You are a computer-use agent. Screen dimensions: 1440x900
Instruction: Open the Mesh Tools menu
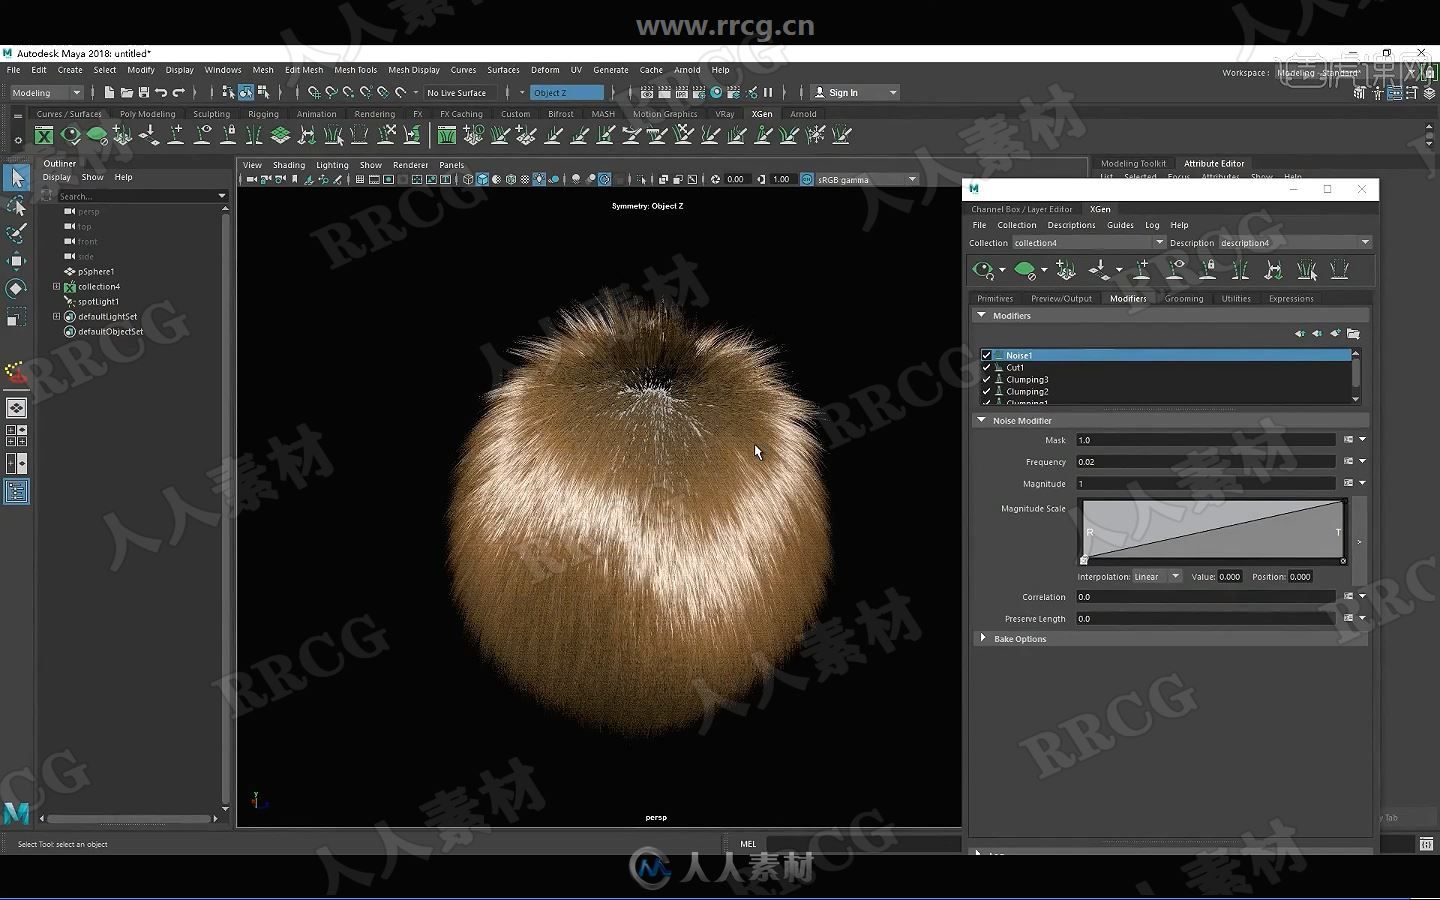(x=355, y=70)
